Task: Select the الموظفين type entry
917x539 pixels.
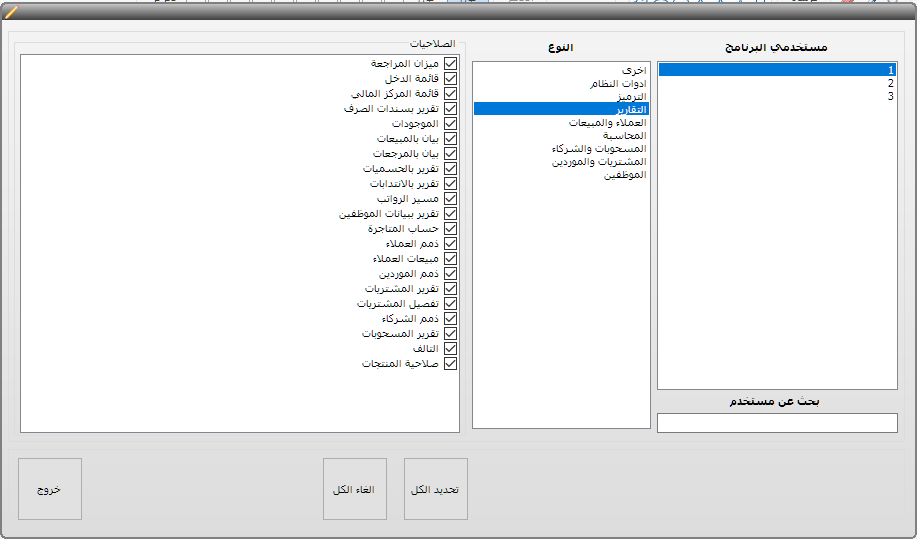Action: 625,174
